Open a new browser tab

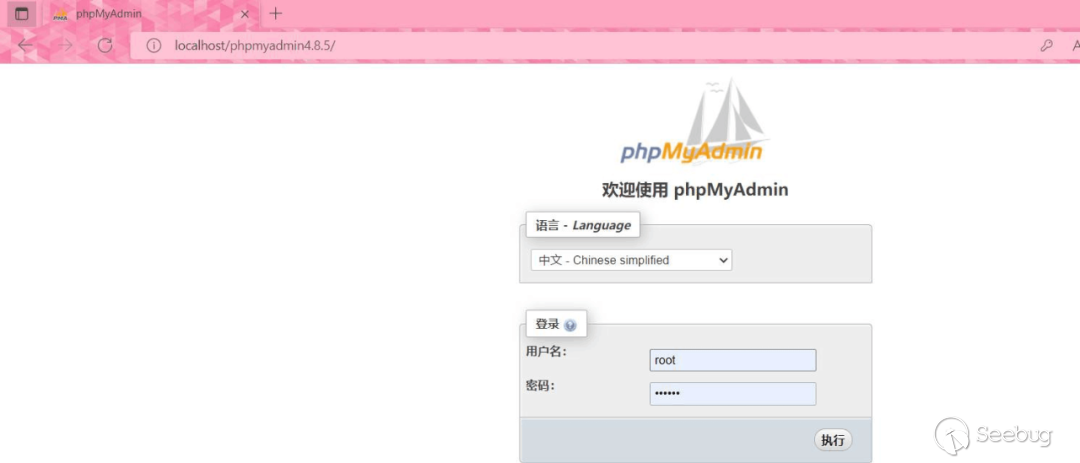tap(276, 13)
